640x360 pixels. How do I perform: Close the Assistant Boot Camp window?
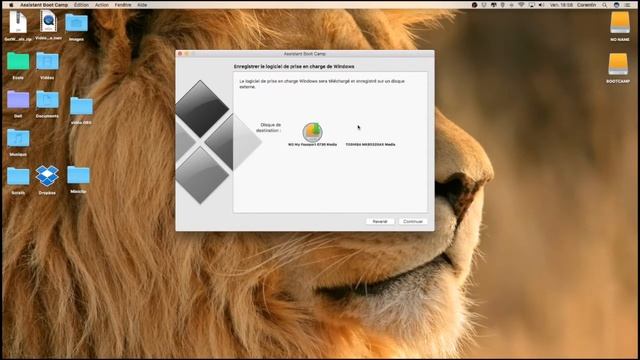pos(180,53)
